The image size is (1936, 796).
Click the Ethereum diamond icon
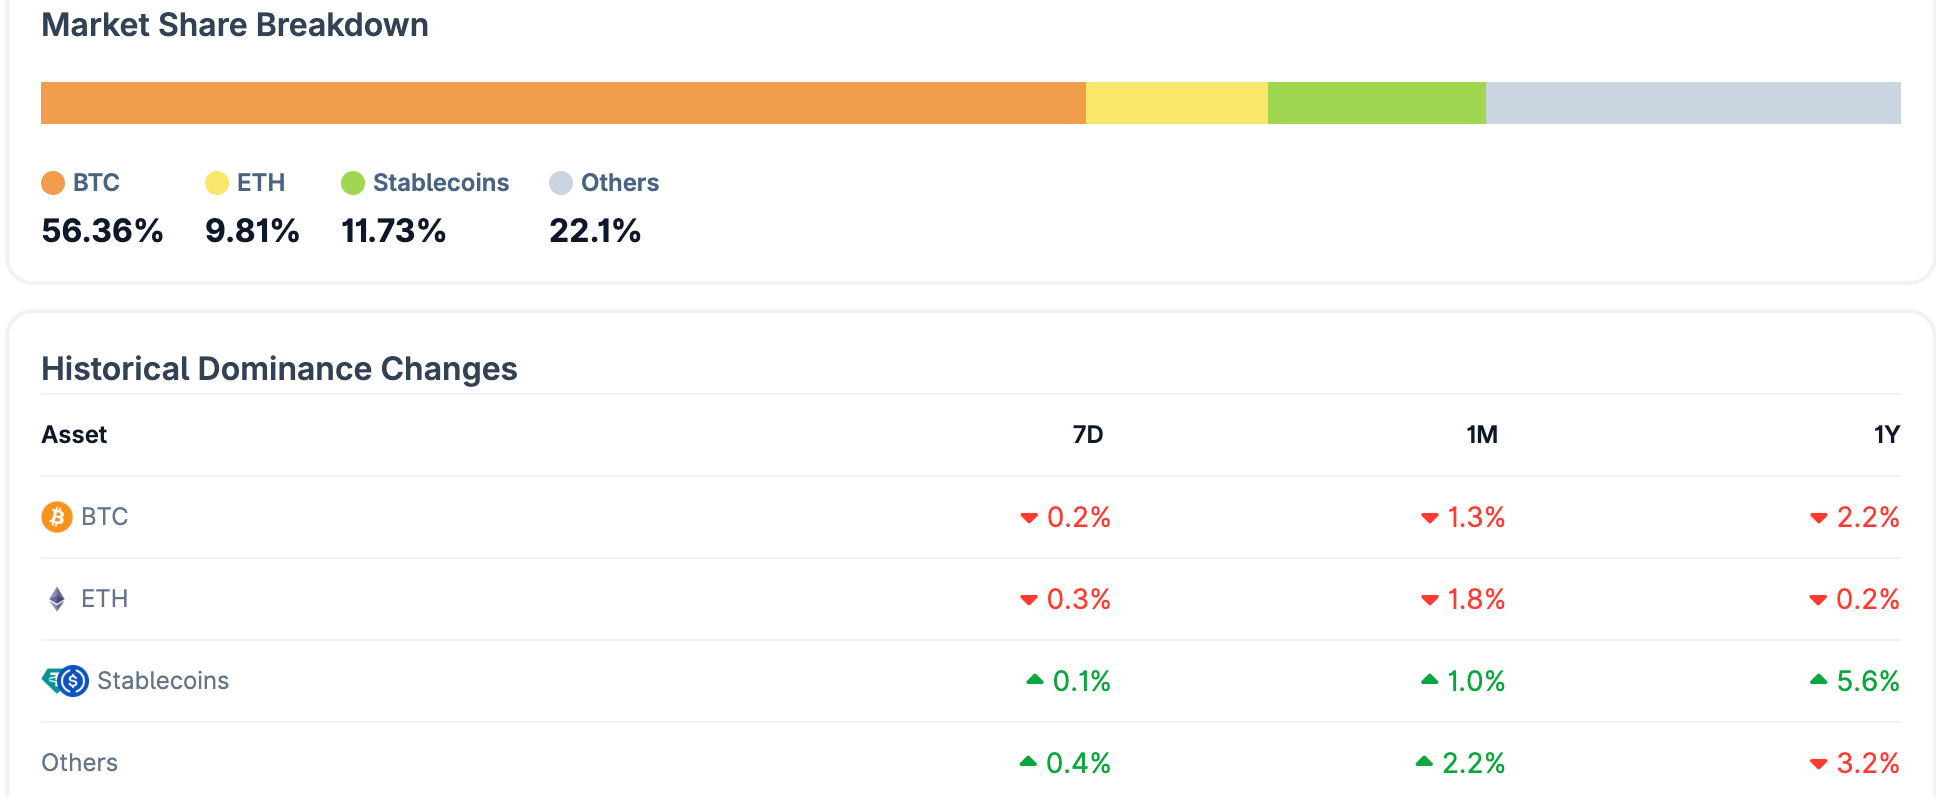point(57,599)
